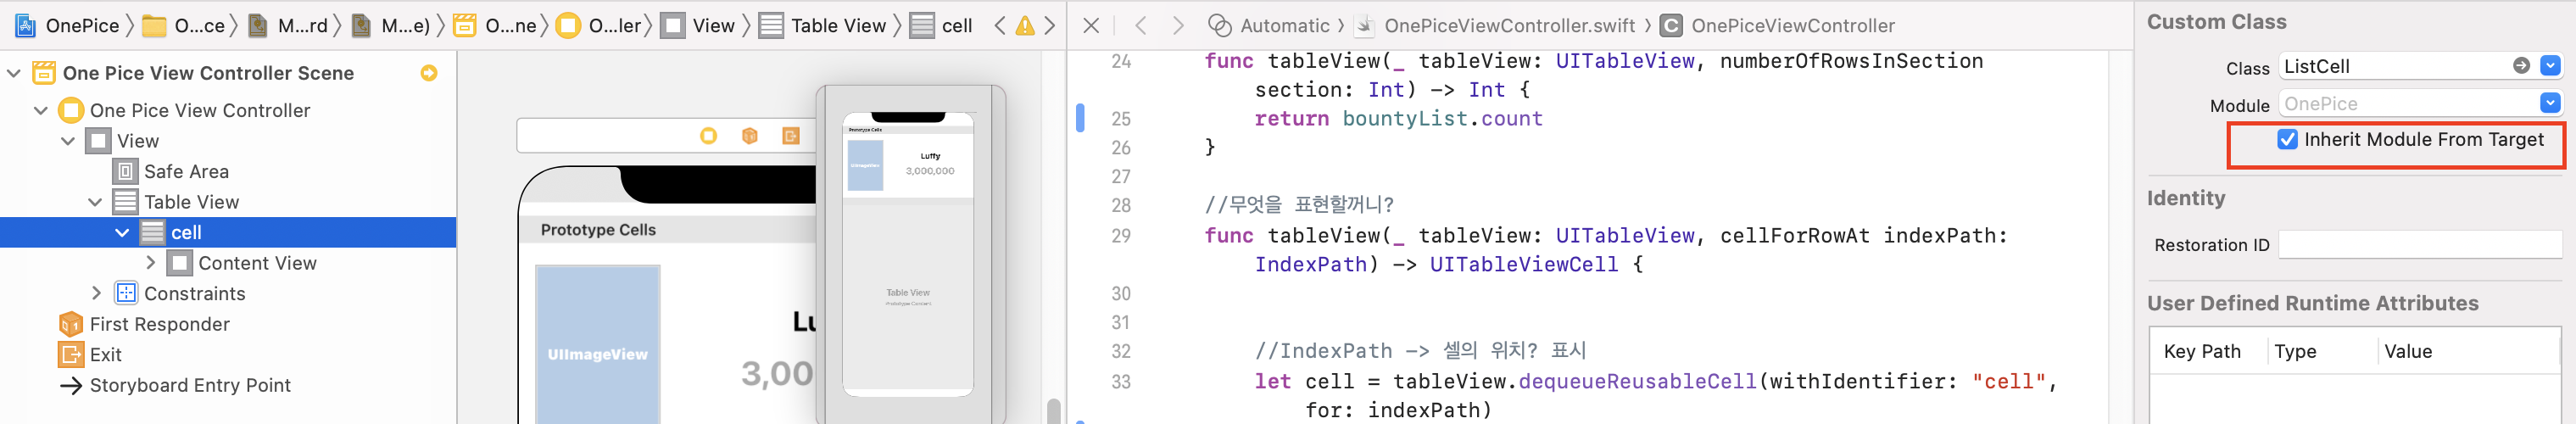
Task: Click line number 25 in gutter
Action: coord(1121,119)
